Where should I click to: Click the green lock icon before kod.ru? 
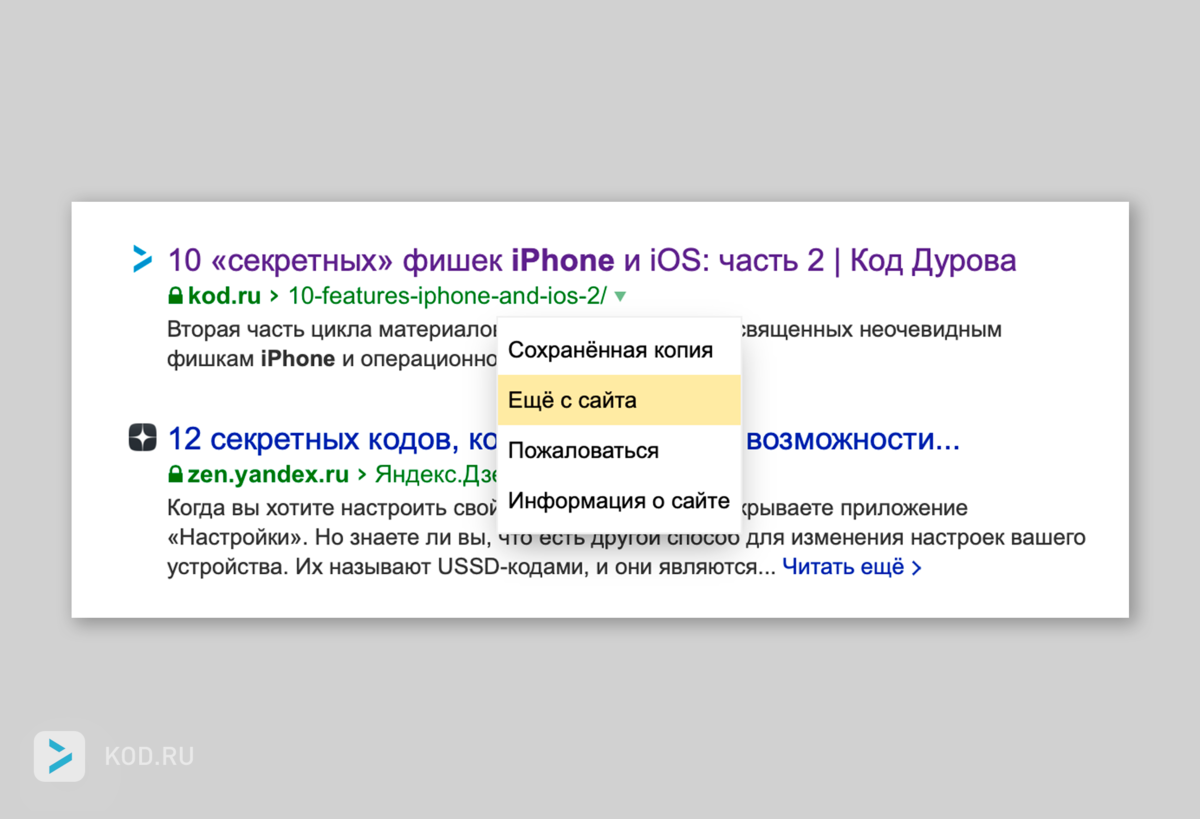tap(175, 296)
